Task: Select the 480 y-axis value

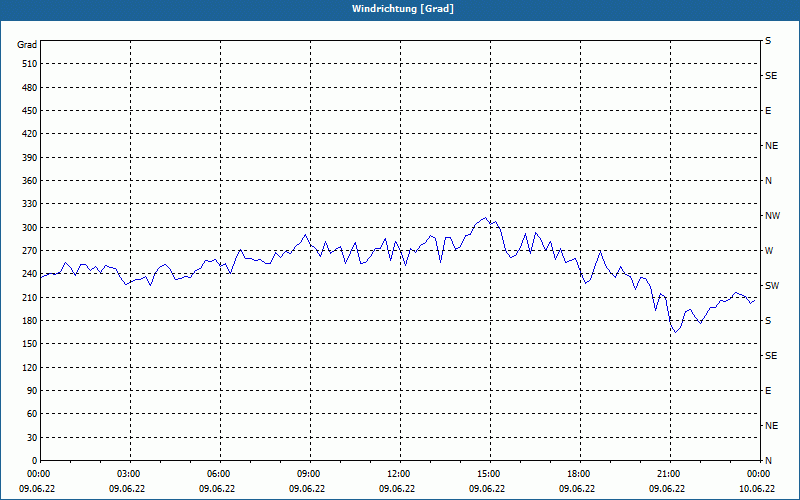Action: click(30, 88)
